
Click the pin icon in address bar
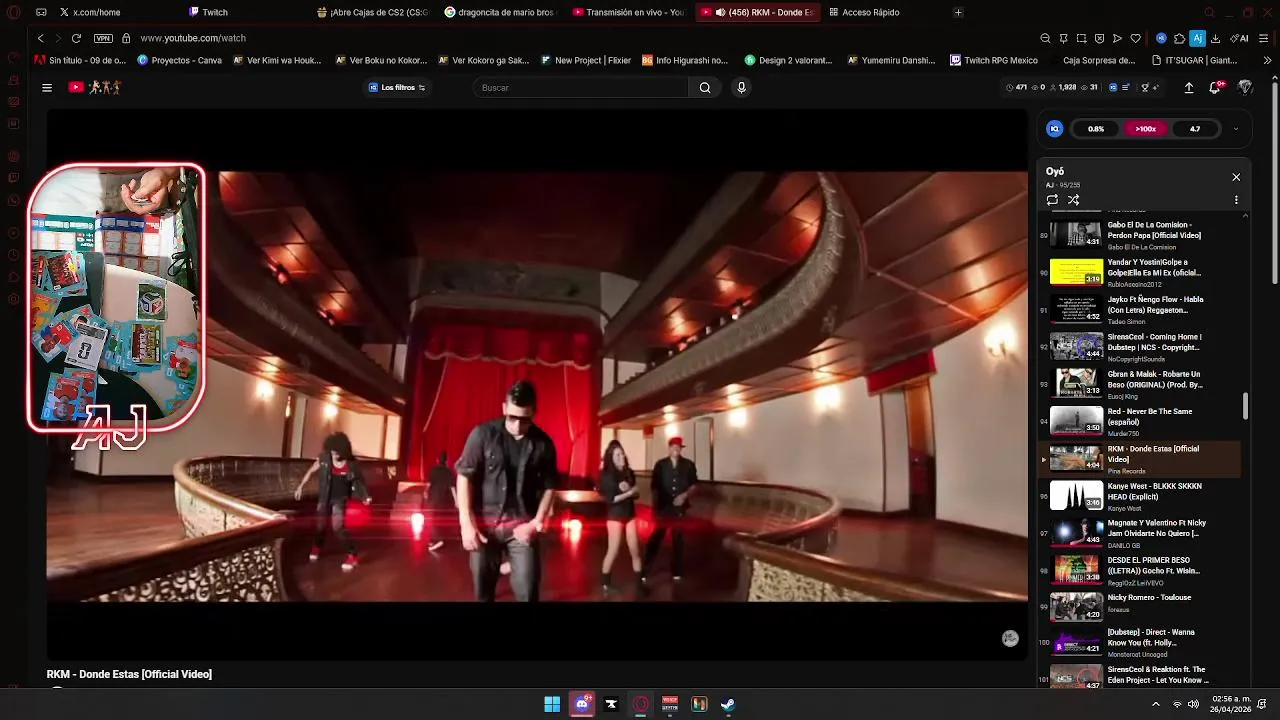(1063, 38)
